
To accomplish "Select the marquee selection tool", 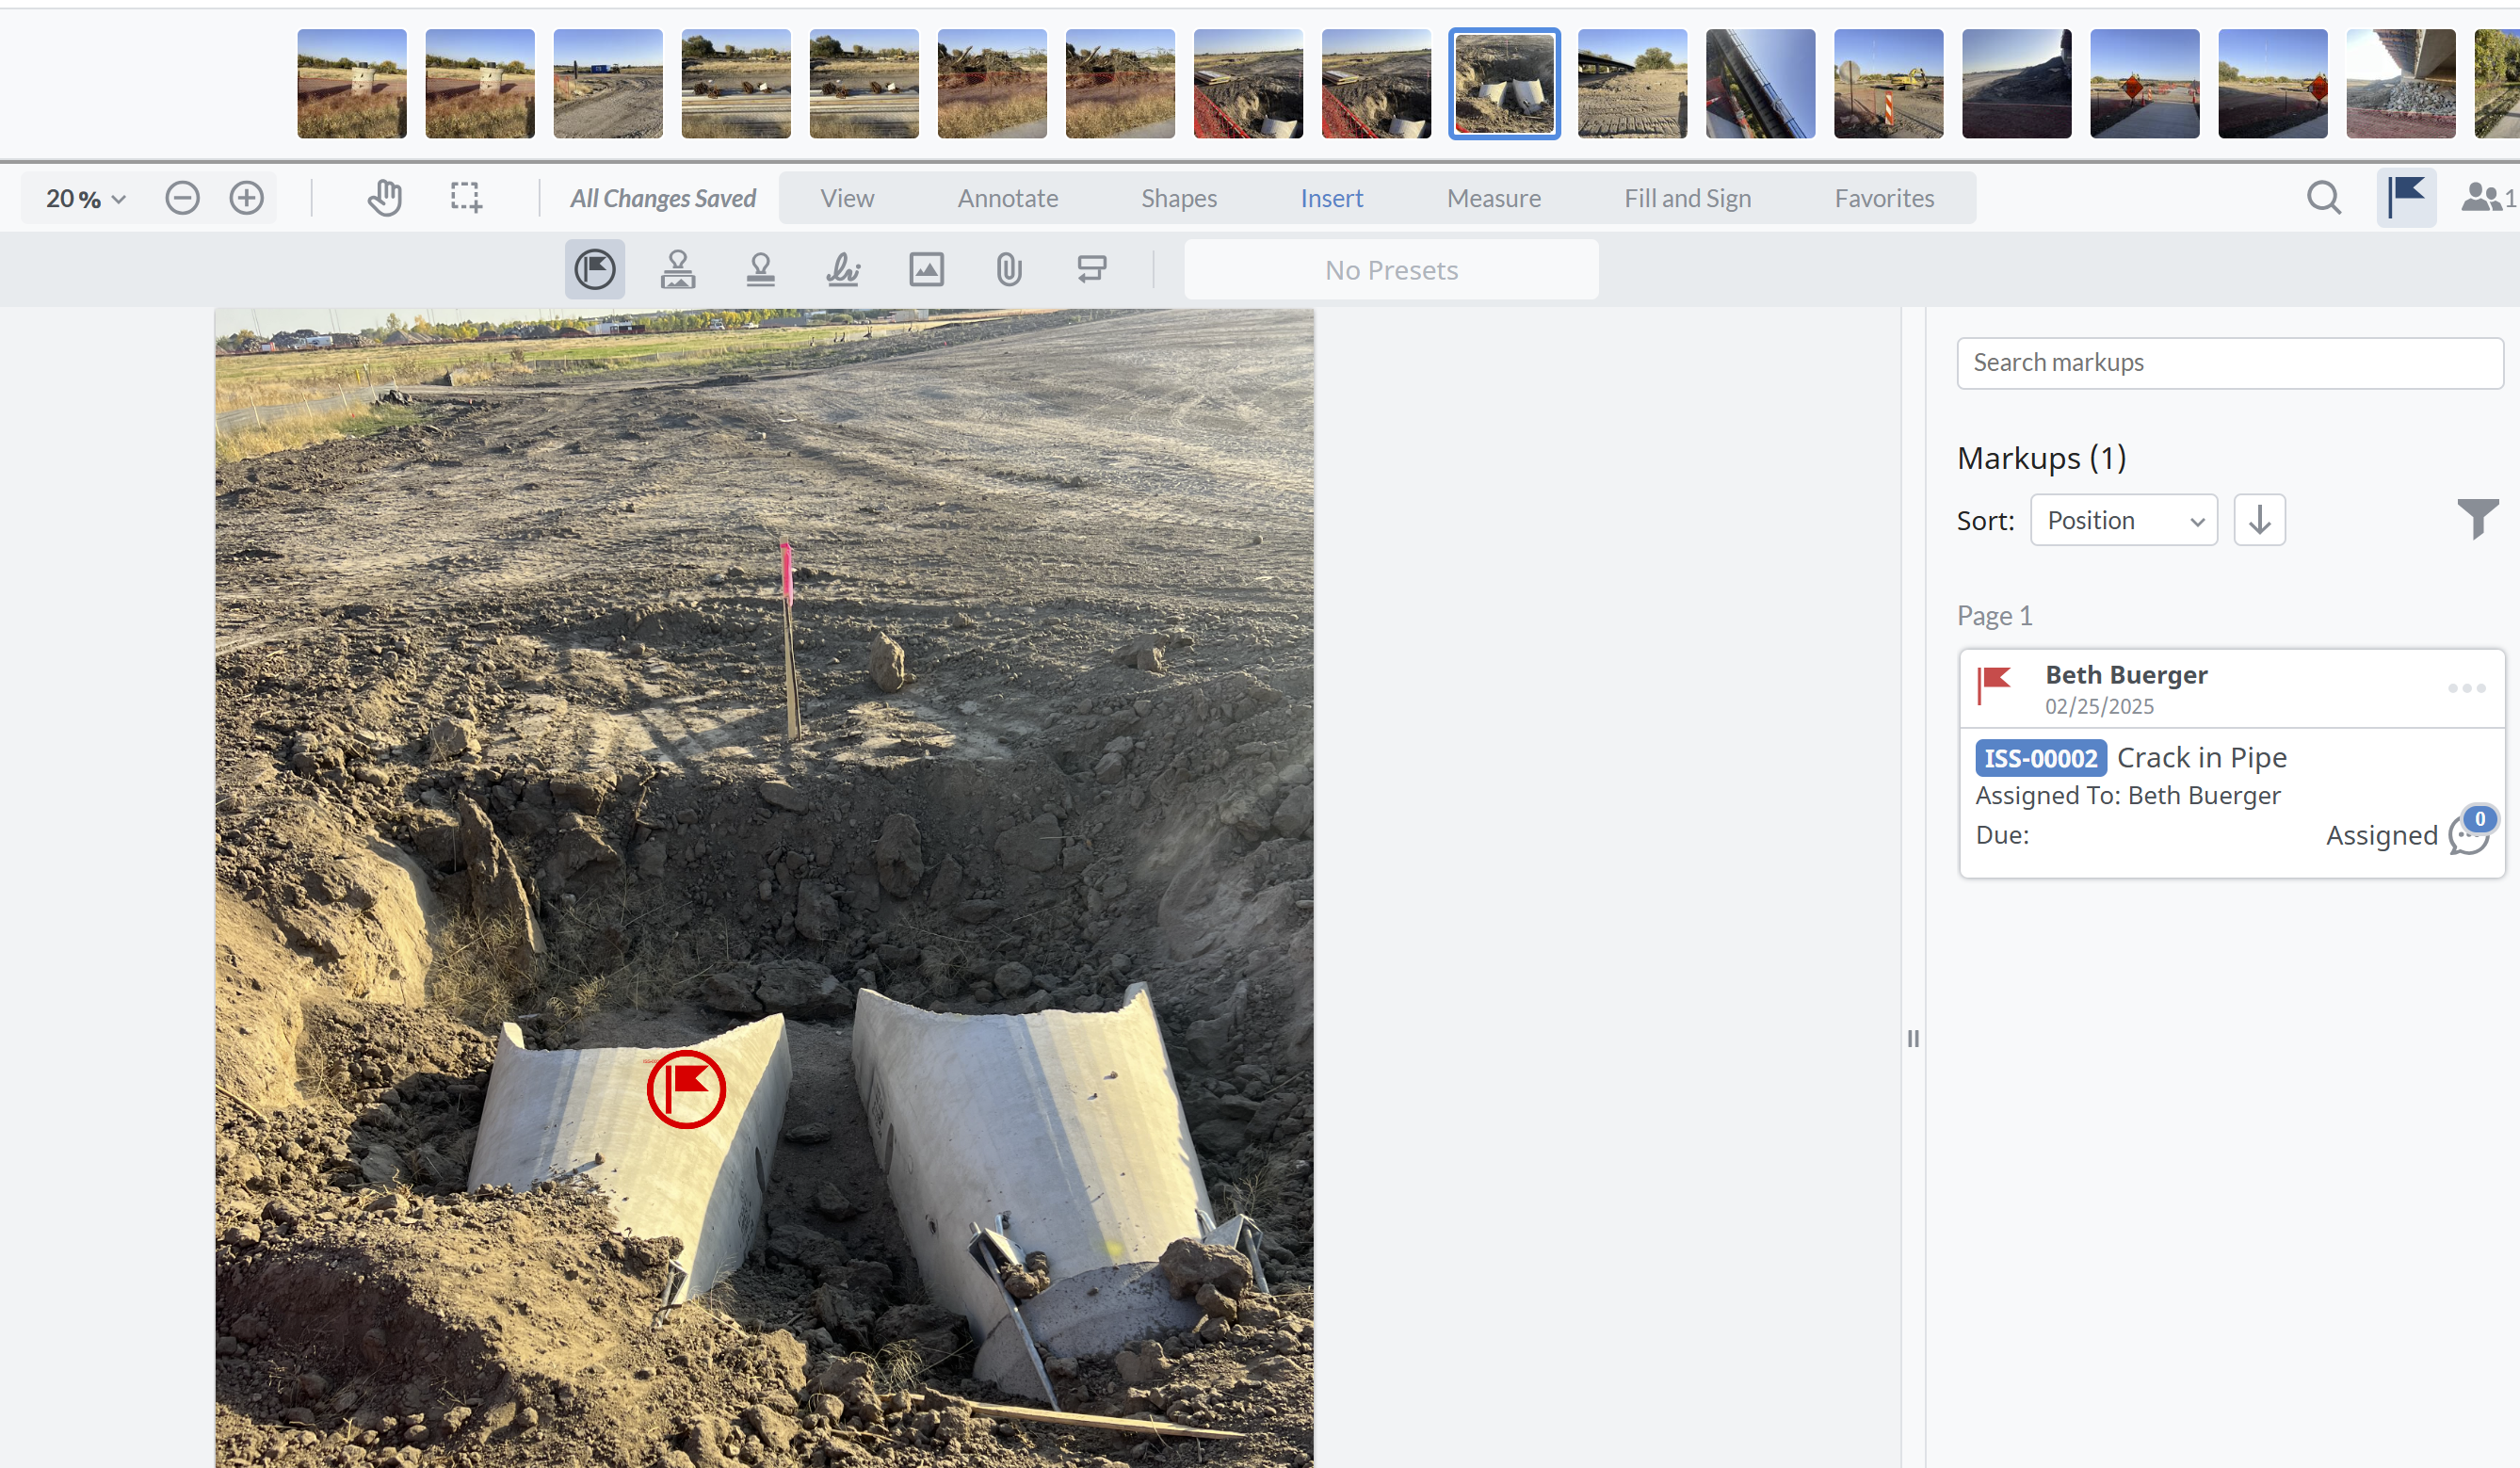I will 466,198.
